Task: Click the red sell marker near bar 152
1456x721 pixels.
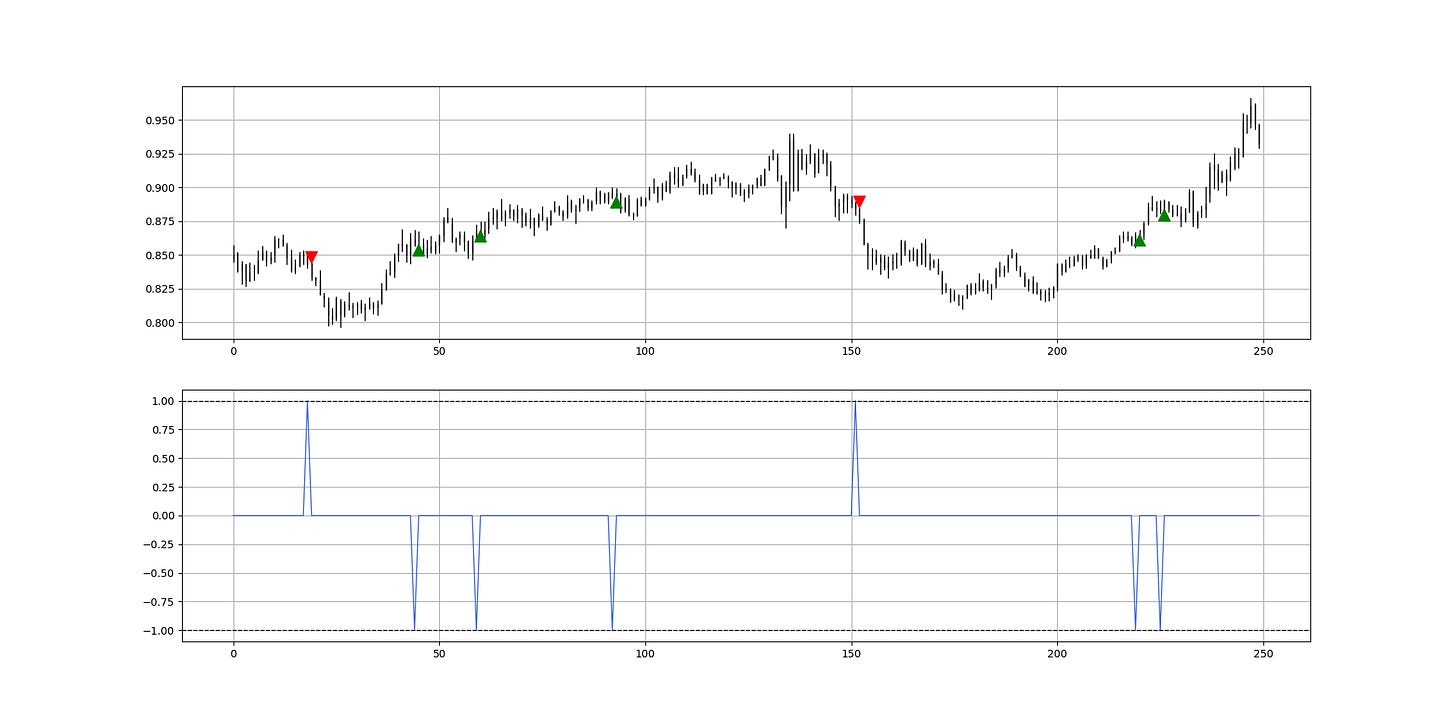Action: tap(859, 201)
